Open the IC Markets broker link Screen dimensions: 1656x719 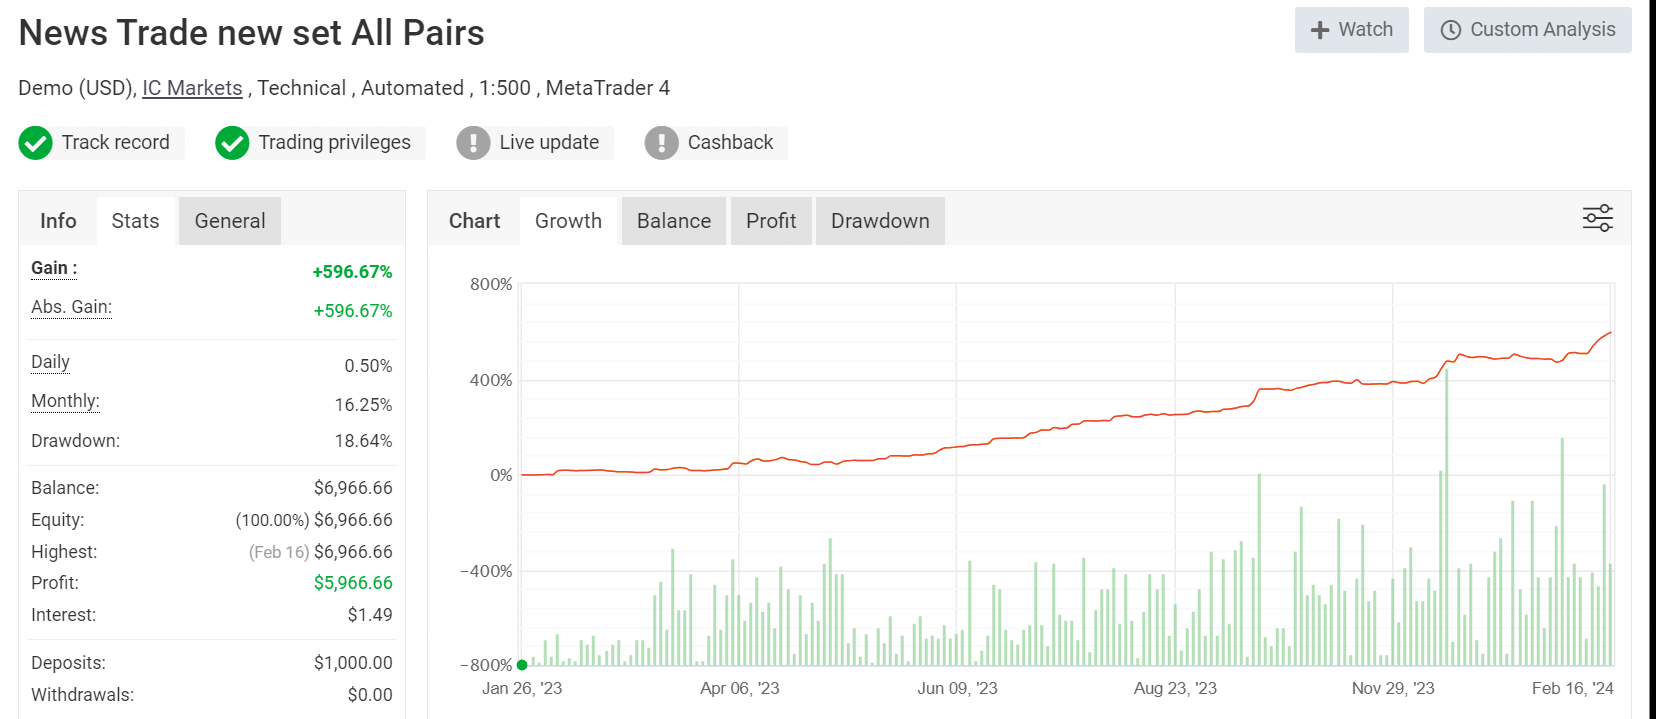[192, 88]
